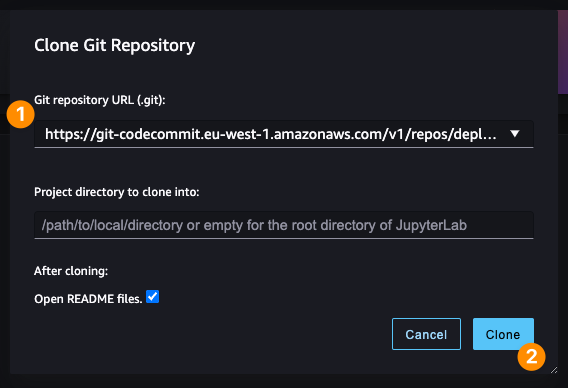The image size is (568, 388).
Task: Click the orange step 1 marker
Action: pos(21,114)
